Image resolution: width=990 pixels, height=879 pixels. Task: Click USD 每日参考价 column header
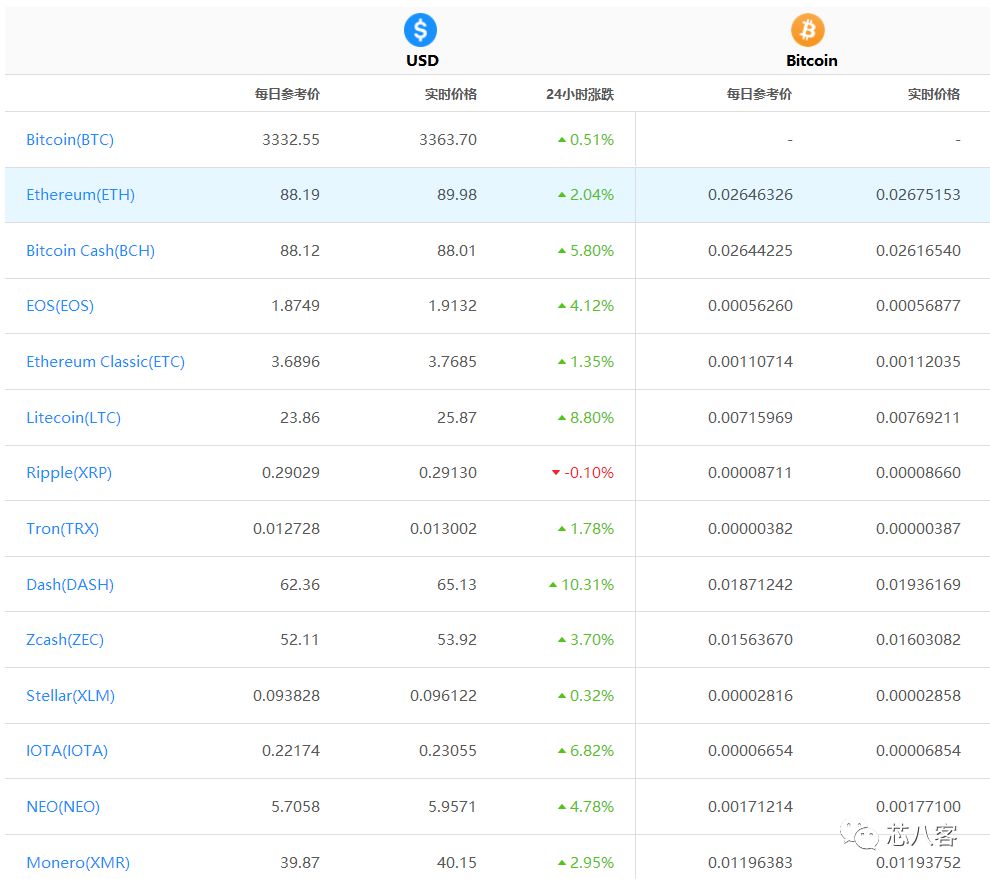[287, 94]
